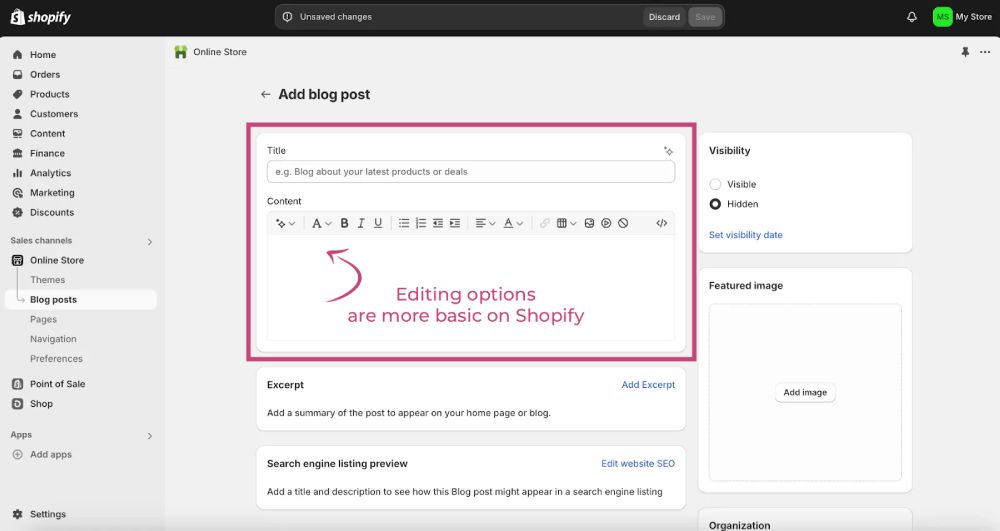The width and height of the screenshot is (1000, 531).
Task: Insert a bulleted list
Action: point(404,224)
